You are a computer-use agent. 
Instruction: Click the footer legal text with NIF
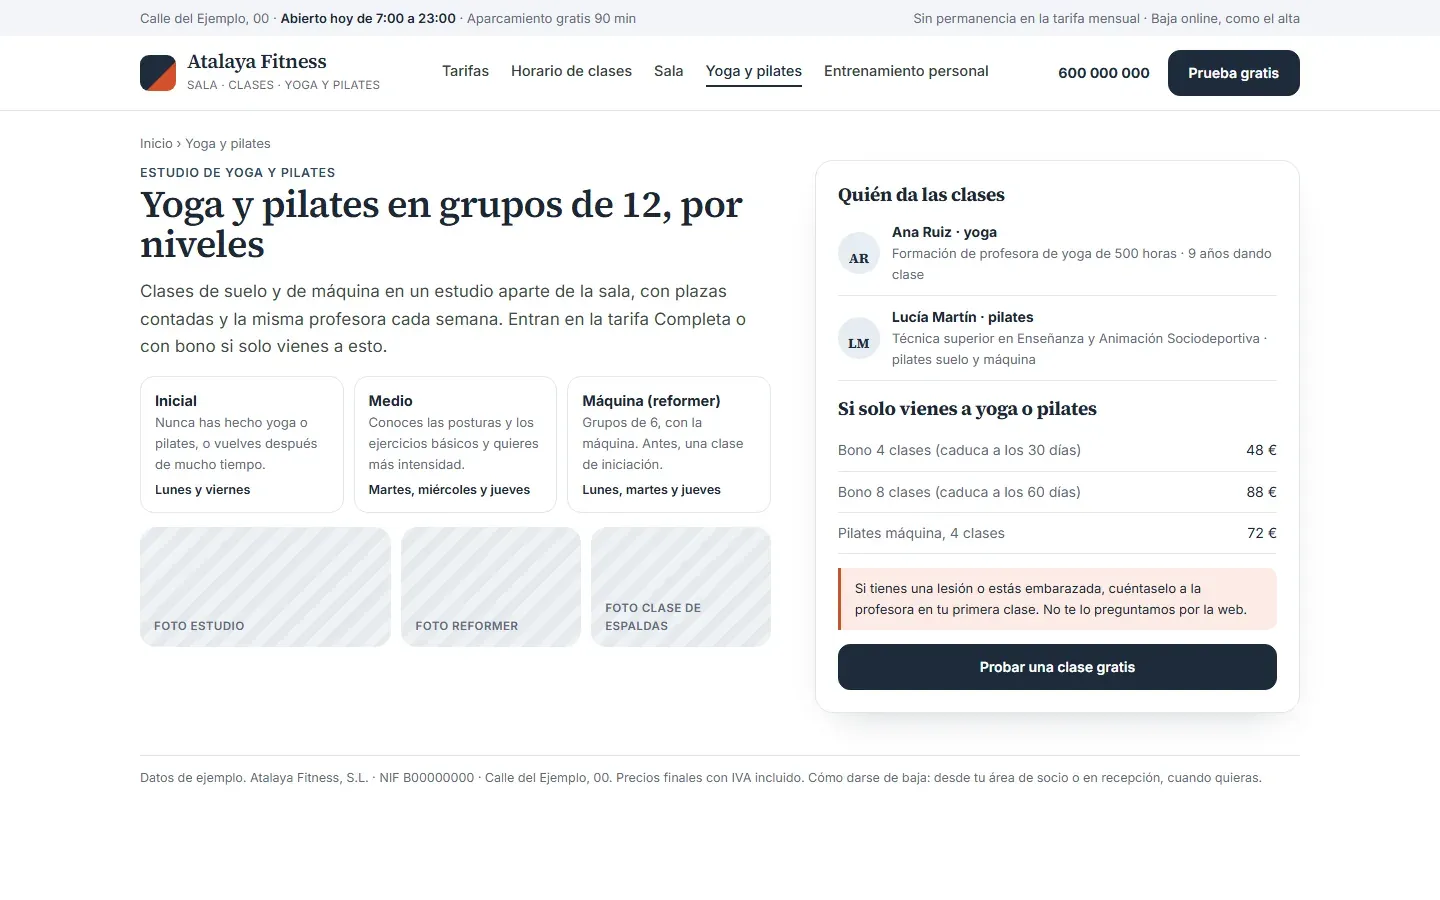tap(701, 778)
